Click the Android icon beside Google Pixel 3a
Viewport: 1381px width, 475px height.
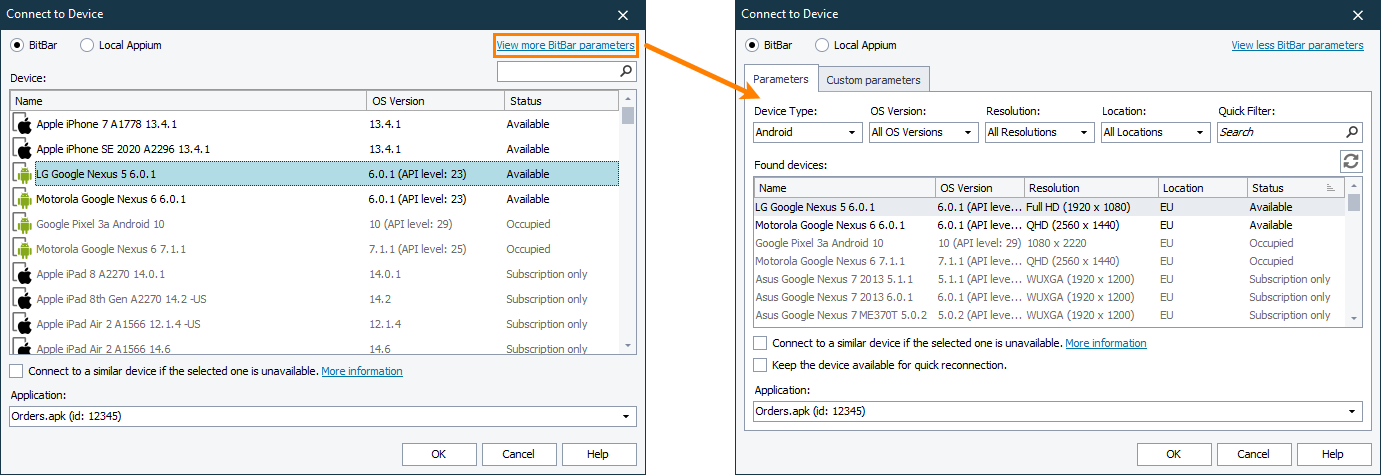click(x=23, y=224)
